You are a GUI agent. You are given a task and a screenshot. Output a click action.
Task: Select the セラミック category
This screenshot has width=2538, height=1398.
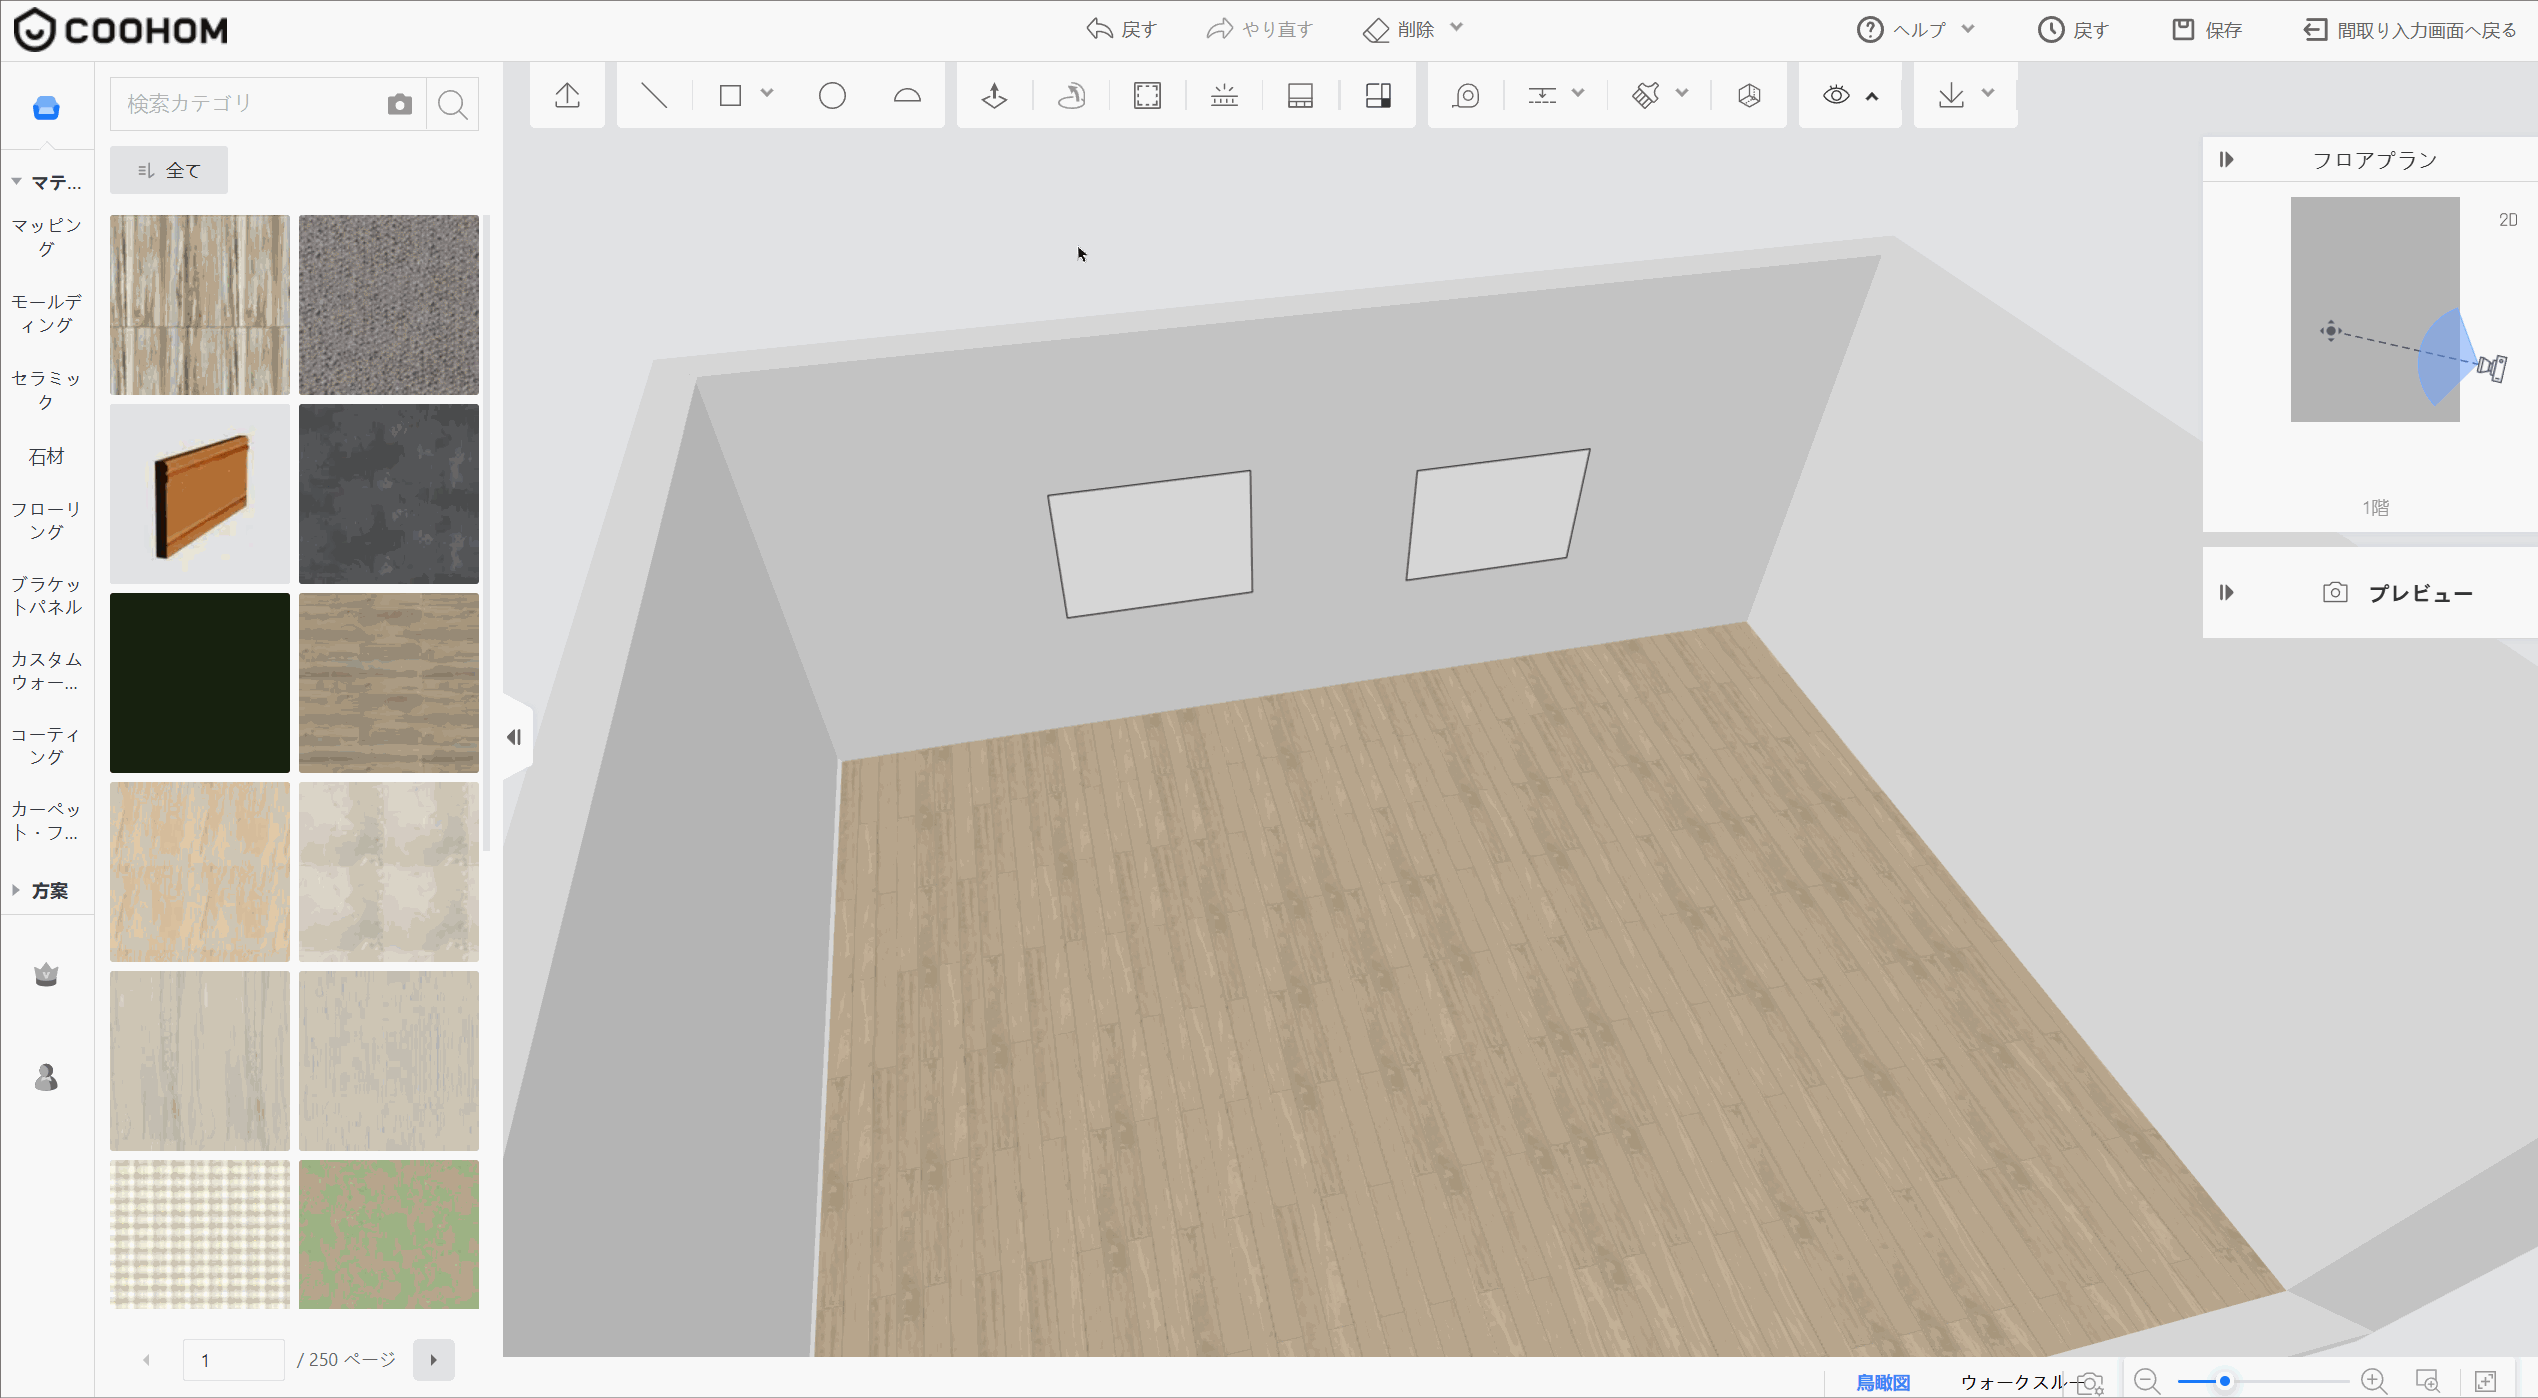[46, 390]
